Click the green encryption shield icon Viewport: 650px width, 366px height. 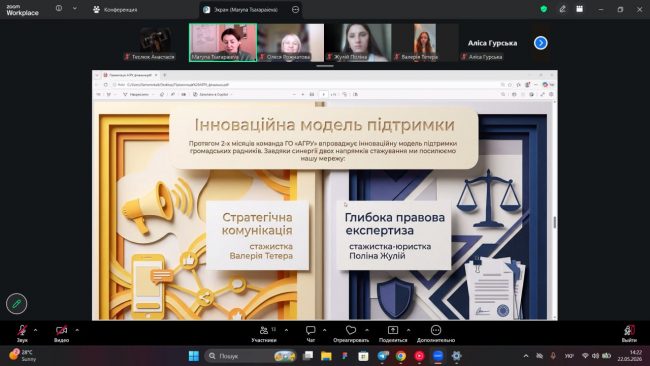pos(543,9)
